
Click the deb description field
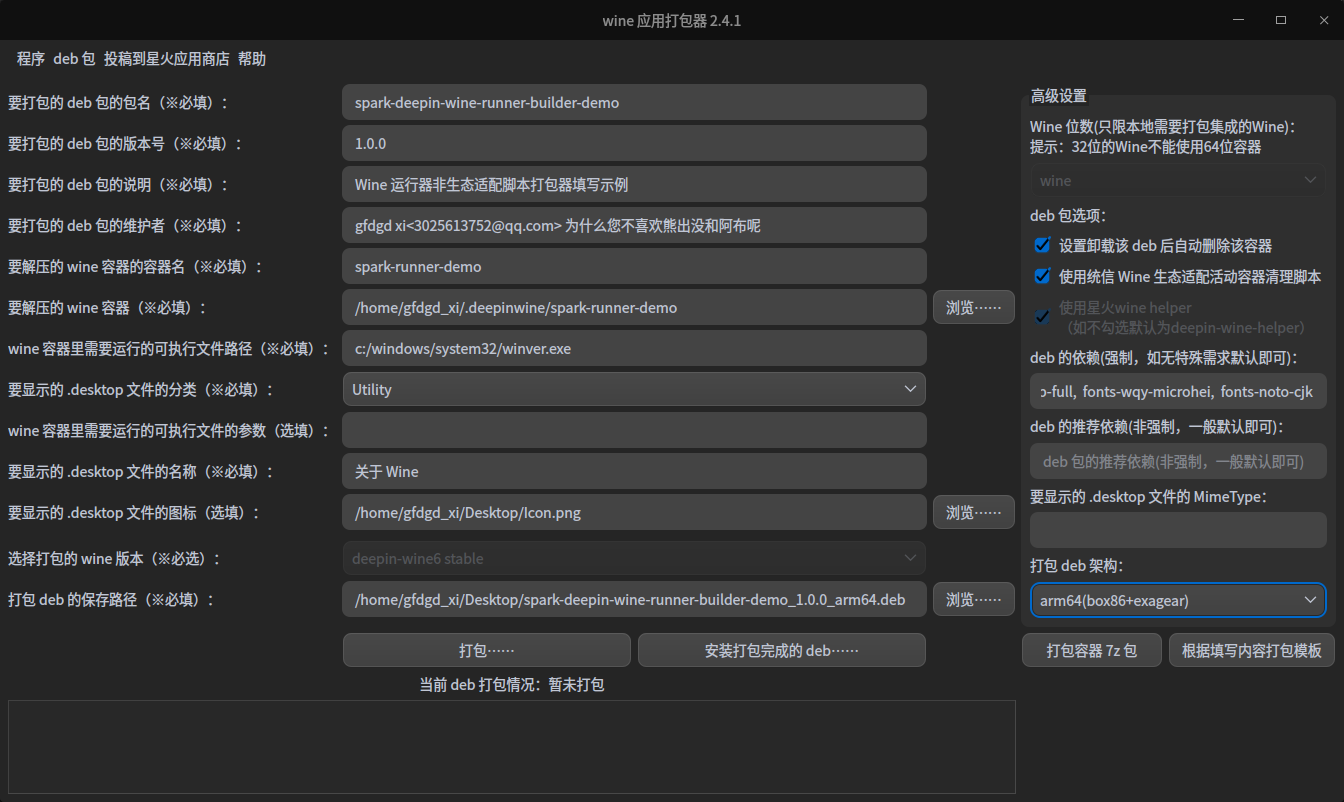[634, 184]
